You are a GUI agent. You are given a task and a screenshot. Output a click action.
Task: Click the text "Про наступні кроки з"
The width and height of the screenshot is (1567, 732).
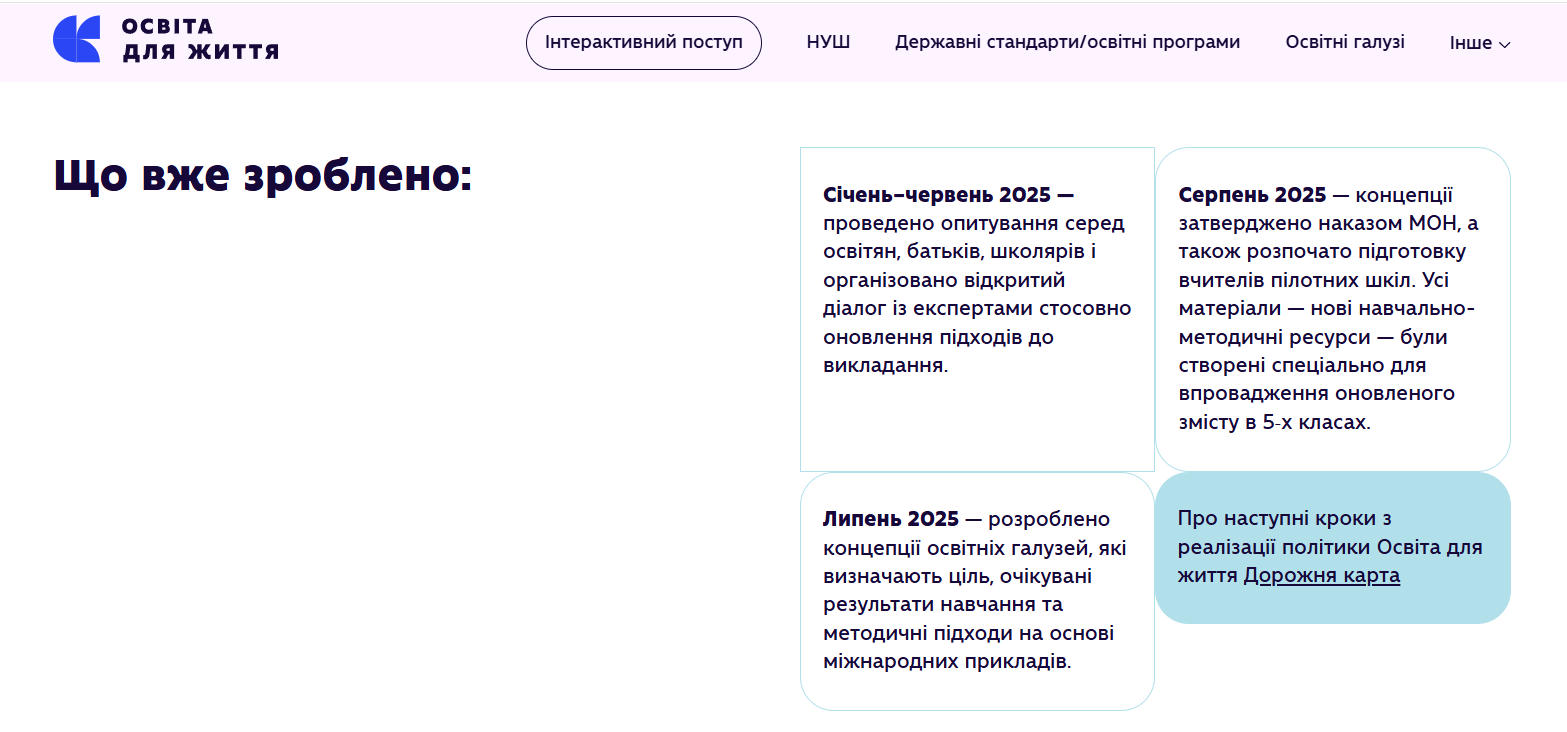pos(1284,519)
